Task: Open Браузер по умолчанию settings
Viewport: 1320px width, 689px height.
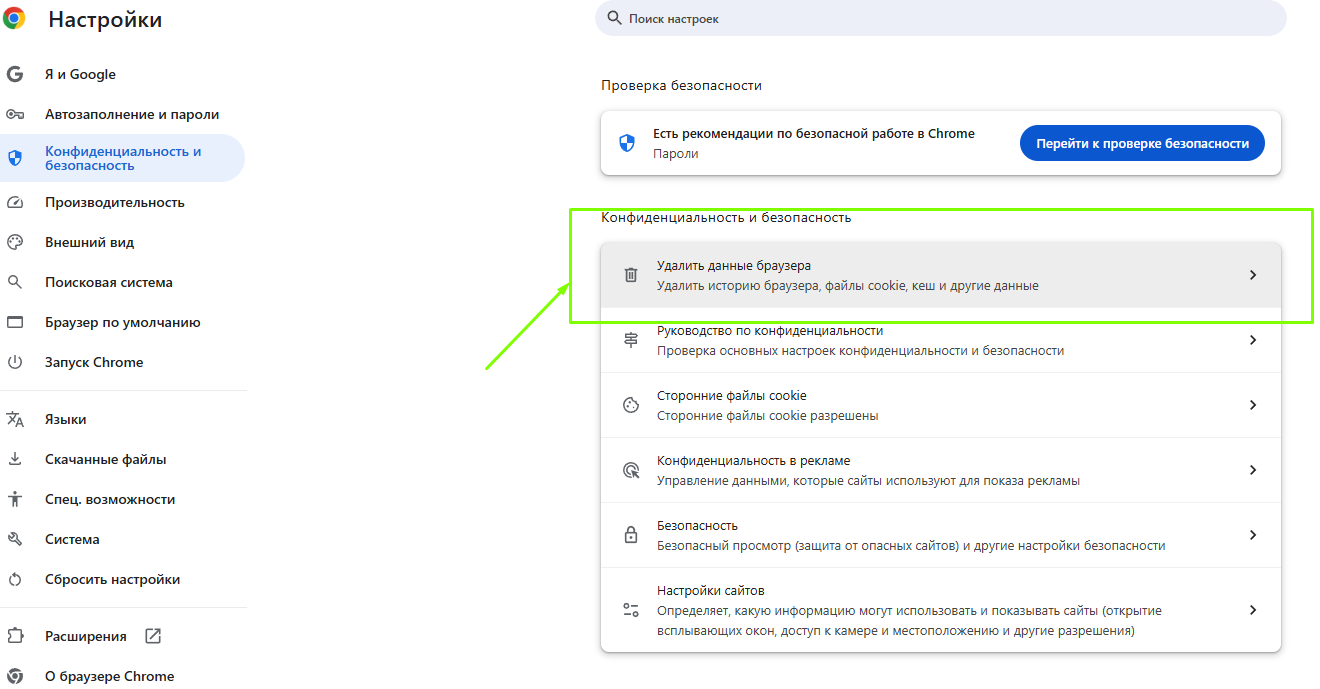Action: (x=122, y=322)
